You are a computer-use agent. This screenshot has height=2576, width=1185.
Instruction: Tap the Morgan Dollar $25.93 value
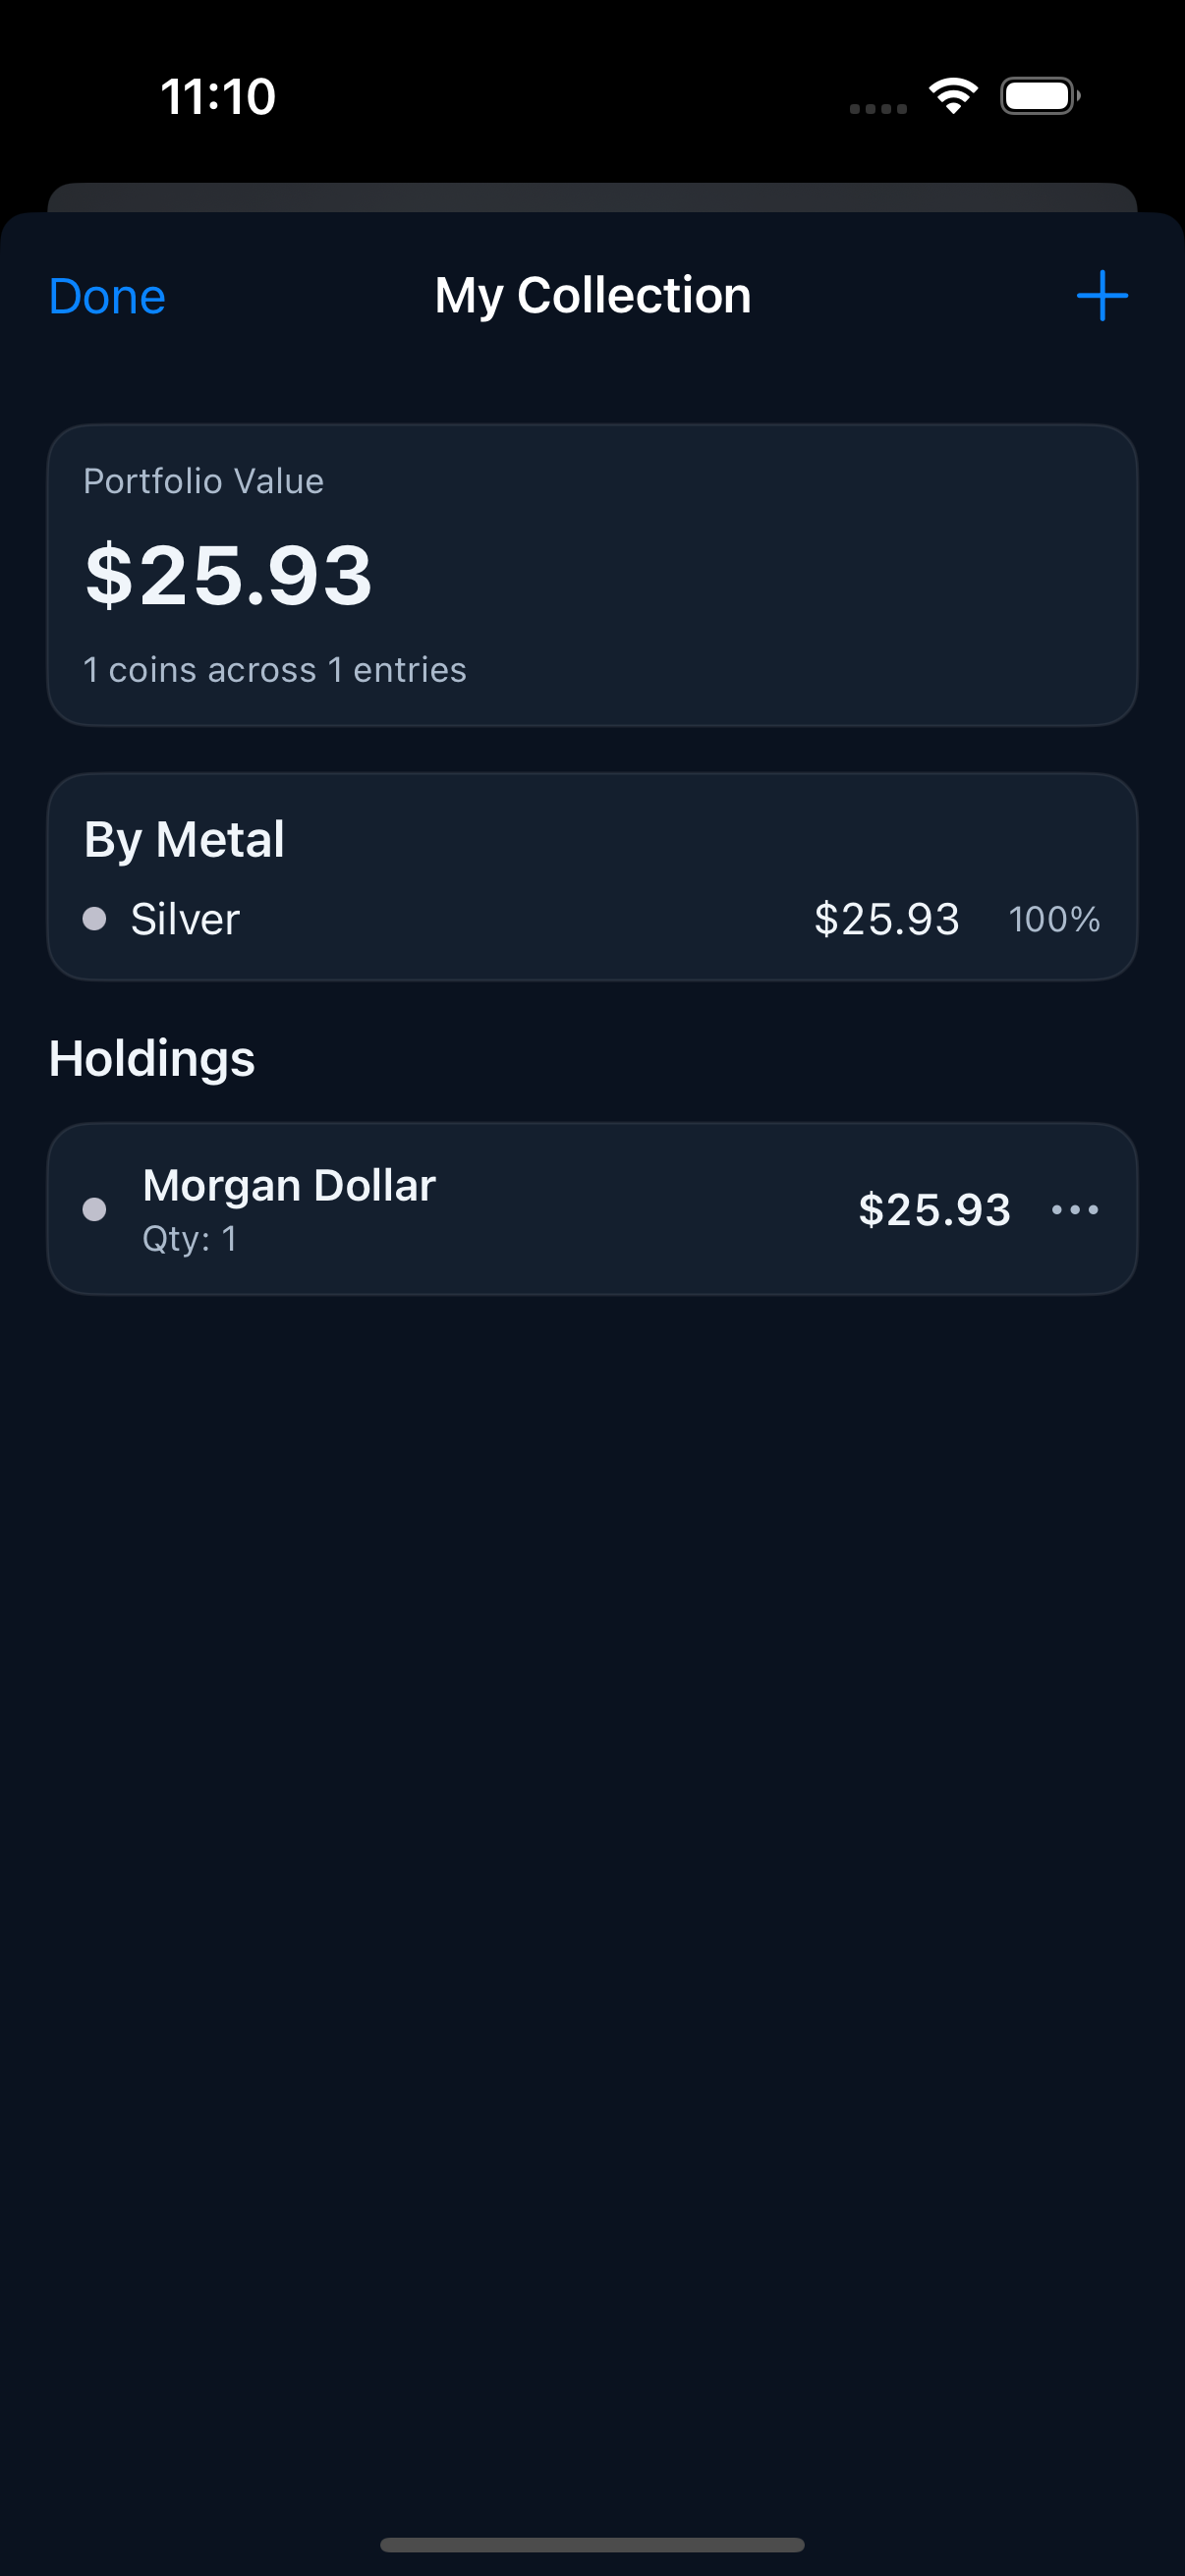[x=934, y=1210]
